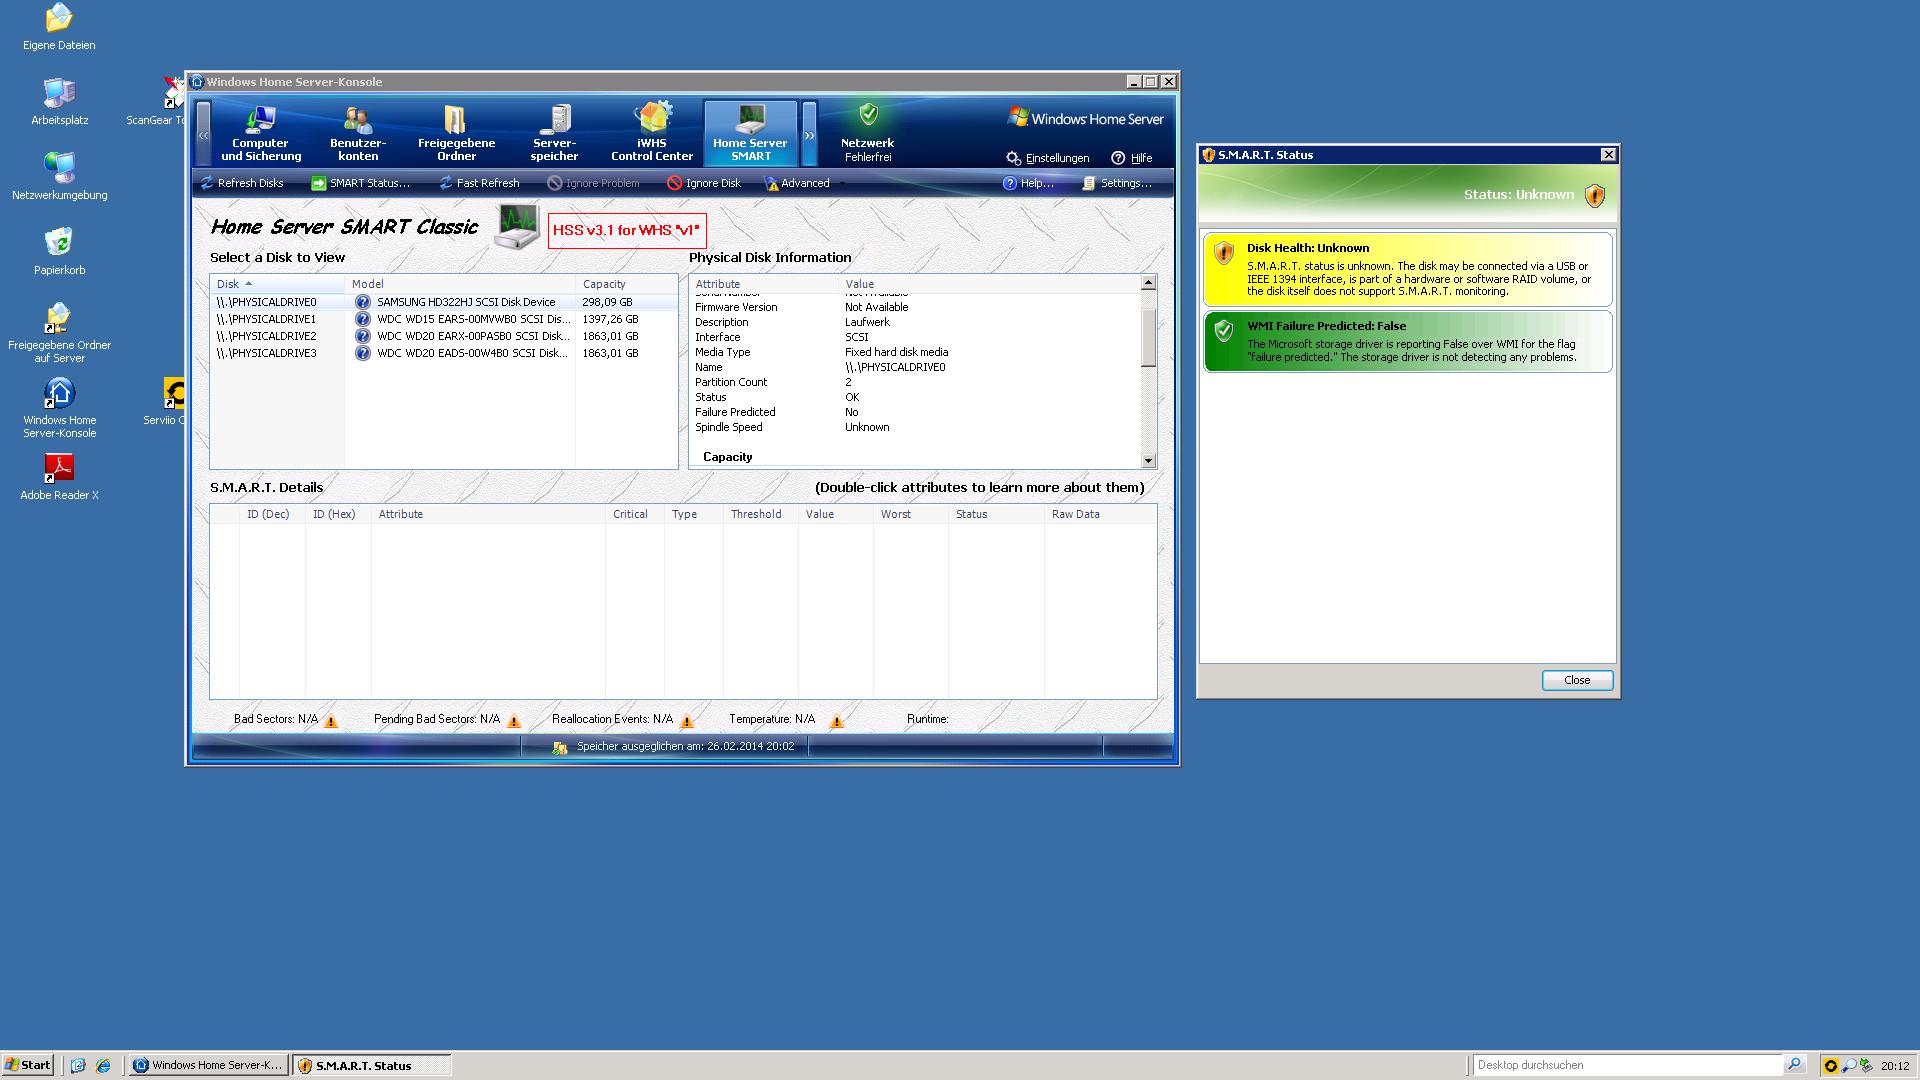
Task: Open Benutzerkonten tab
Action: point(358,132)
